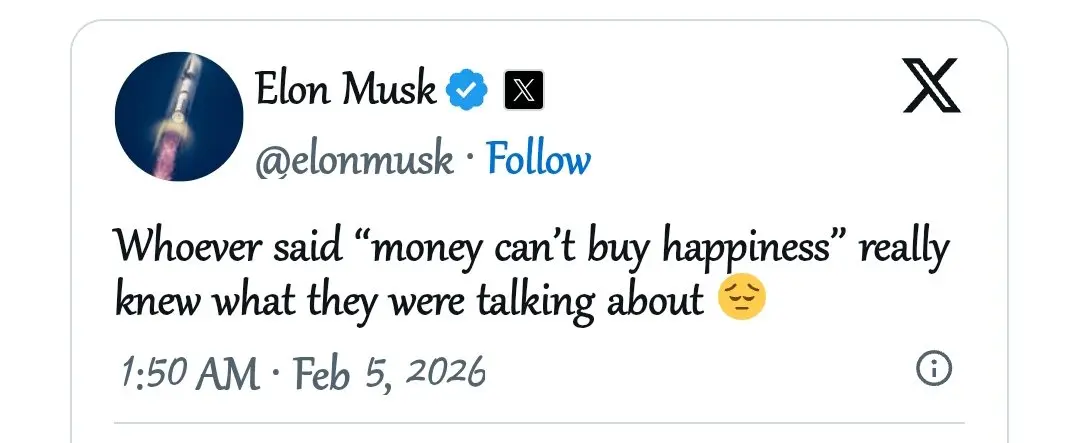Click the black X affiliate badge
1080x443 pixels.
click(x=522, y=91)
